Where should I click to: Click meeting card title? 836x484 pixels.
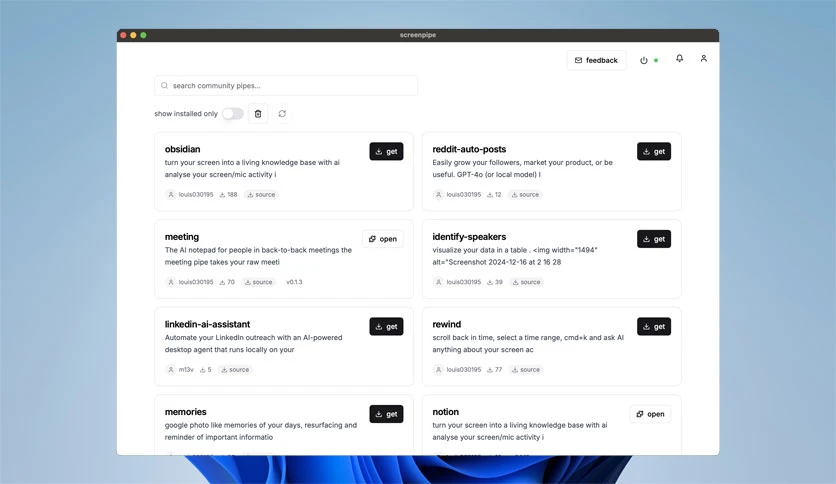click(x=182, y=237)
